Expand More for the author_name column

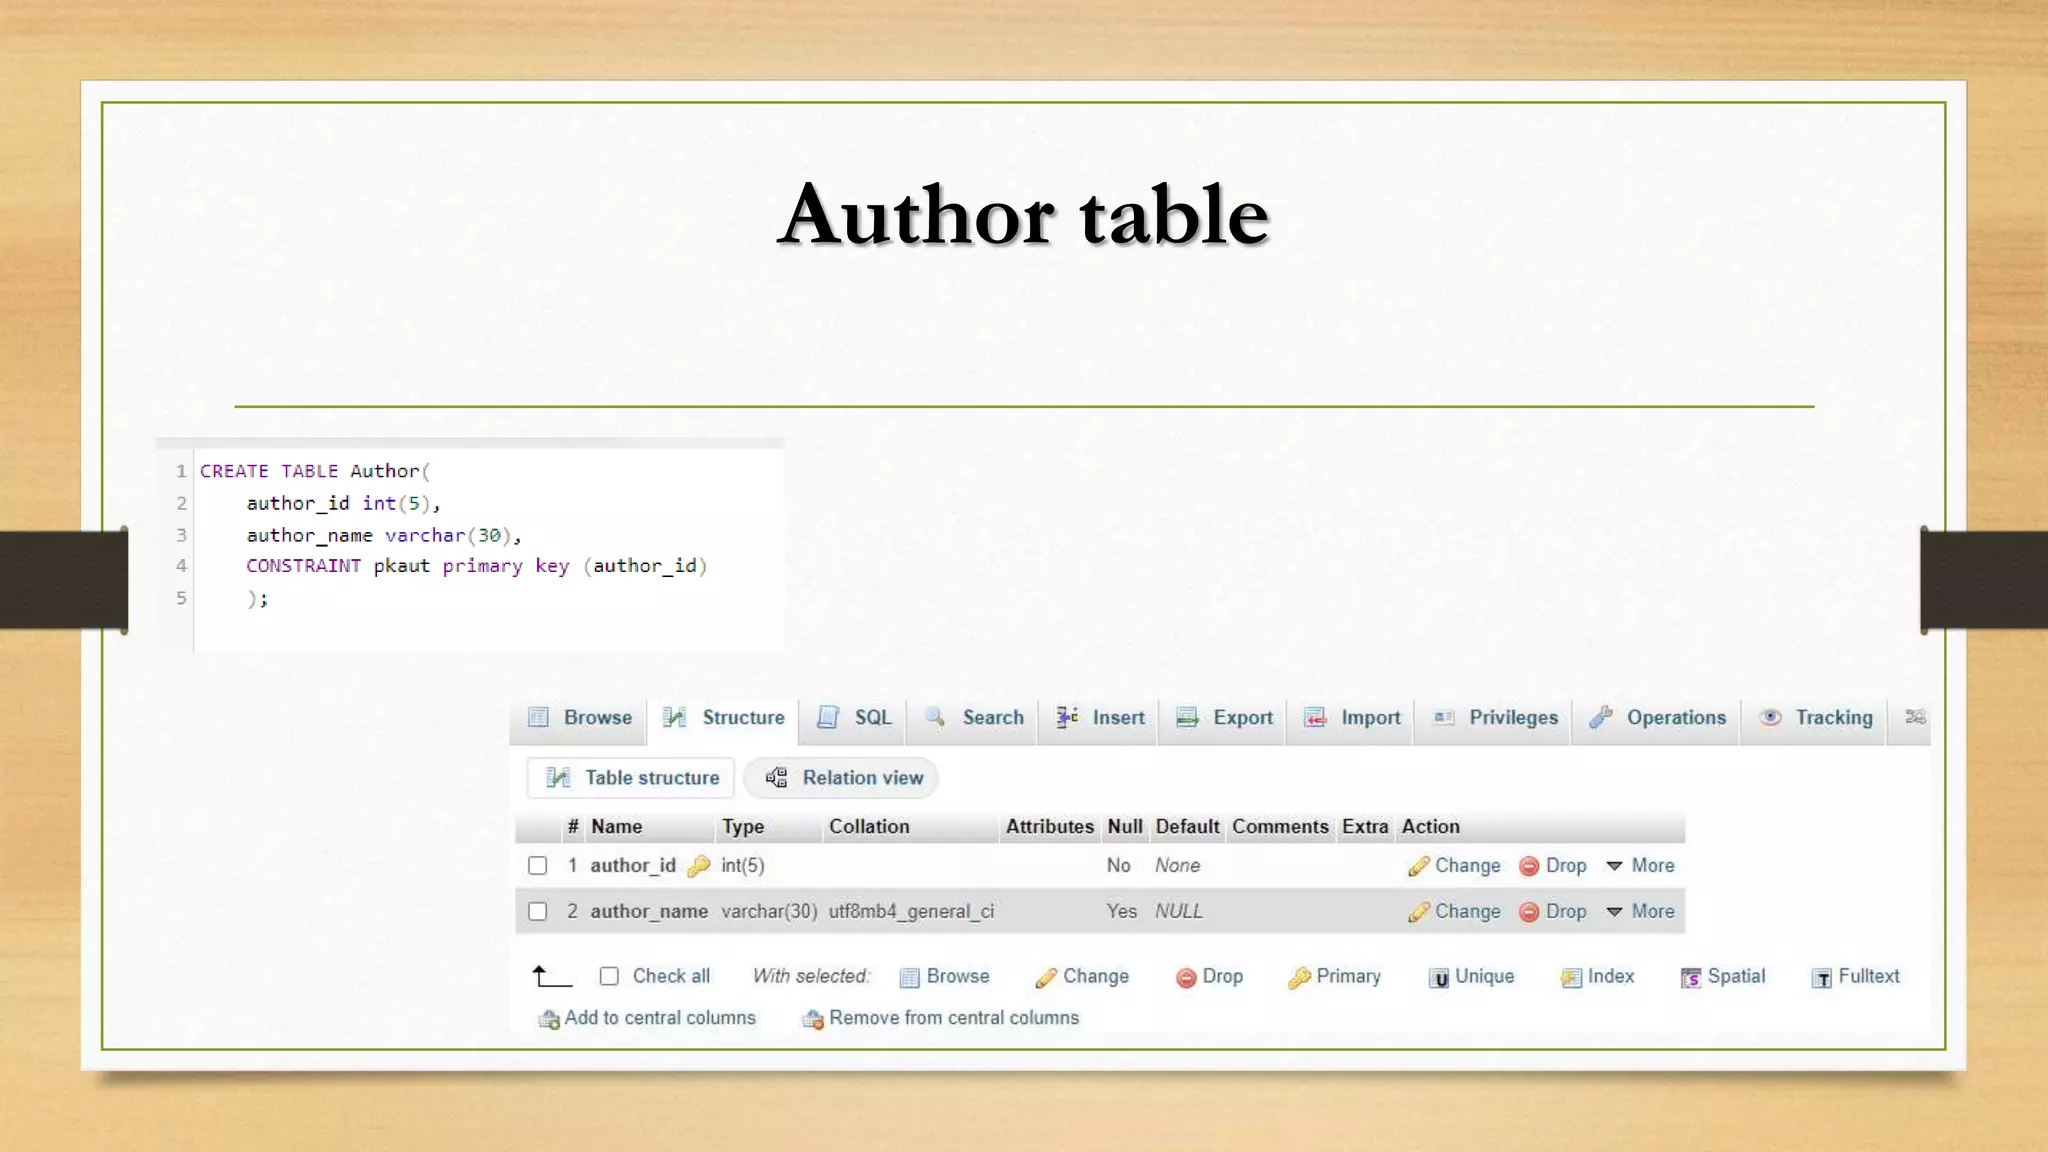(x=1640, y=912)
